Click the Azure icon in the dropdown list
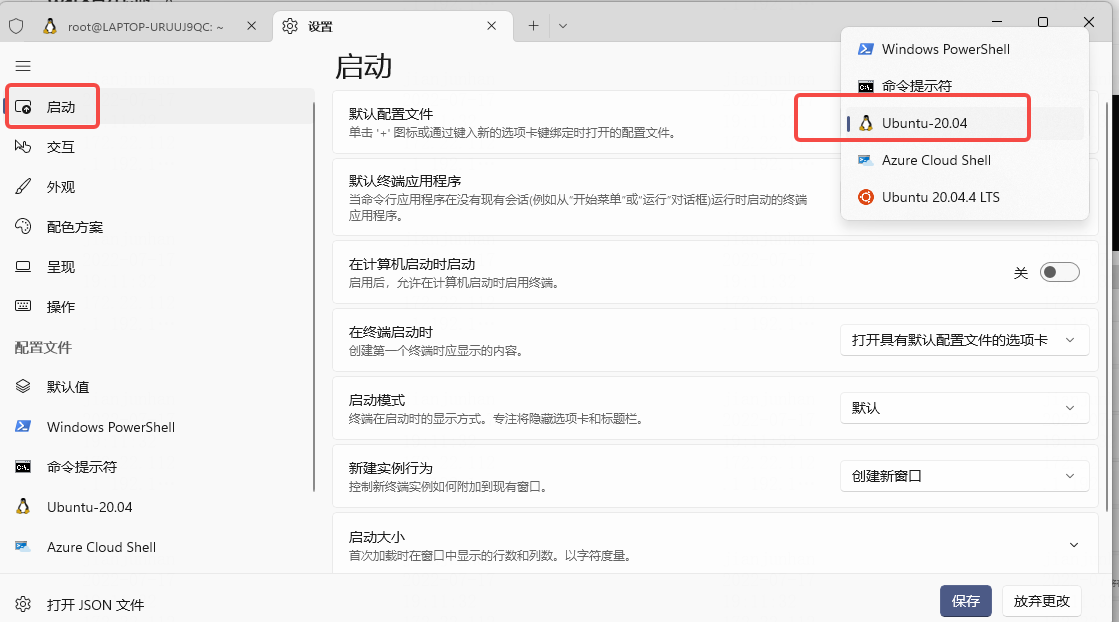The width and height of the screenshot is (1119, 622). 866,160
